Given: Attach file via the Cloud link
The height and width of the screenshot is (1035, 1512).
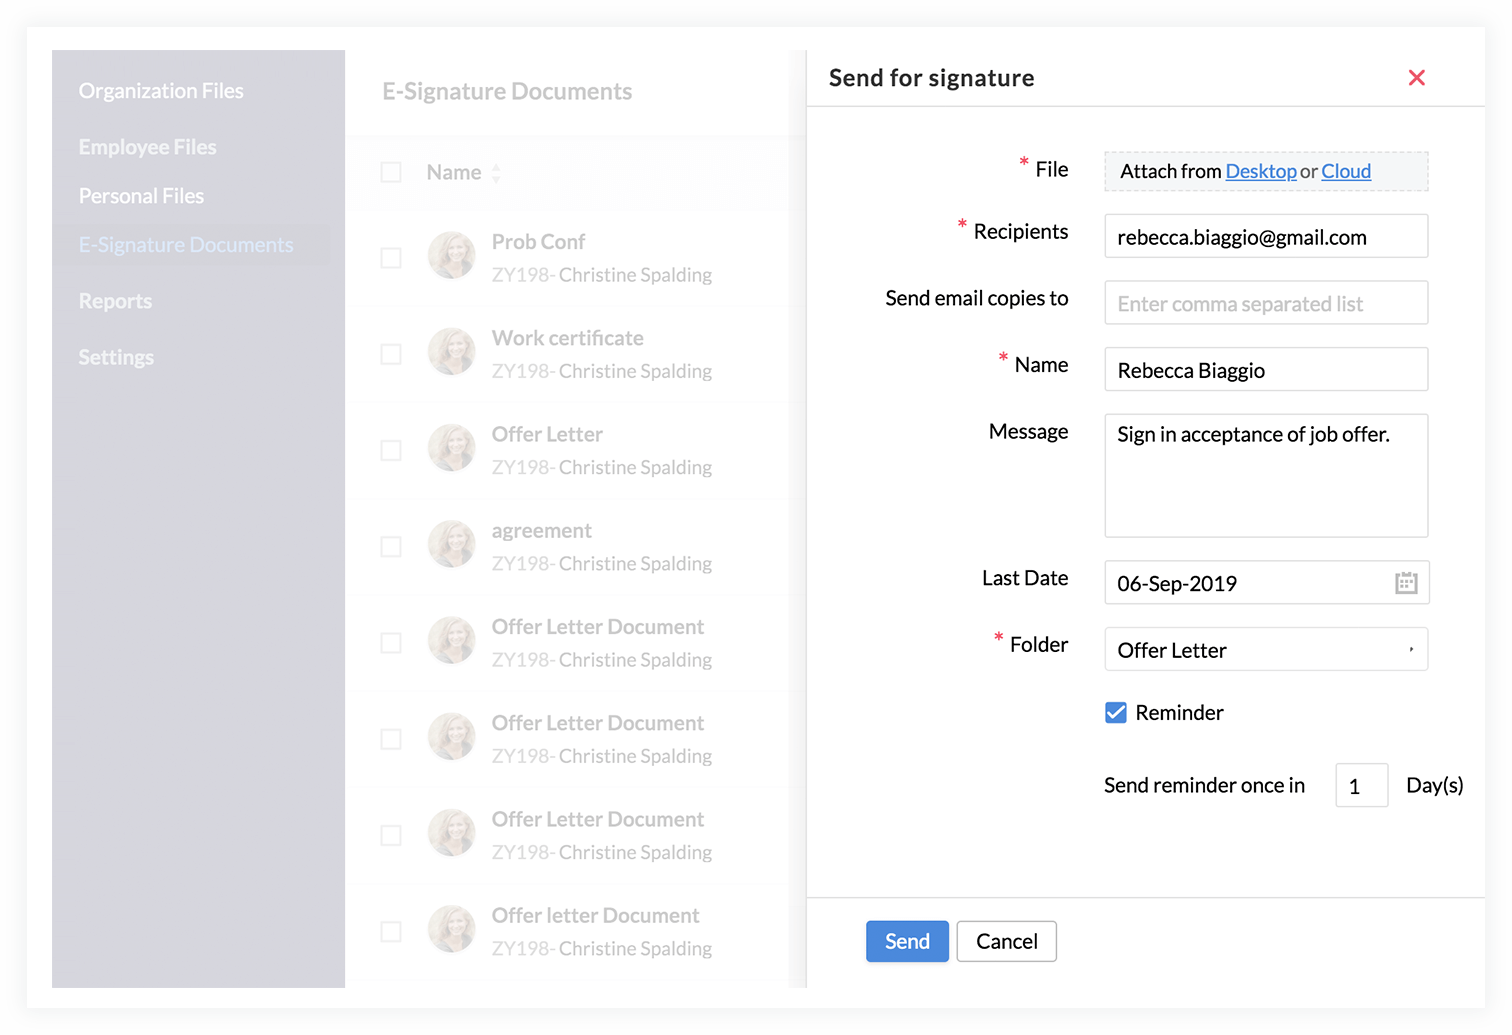Looking at the screenshot, I should coord(1345,171).
